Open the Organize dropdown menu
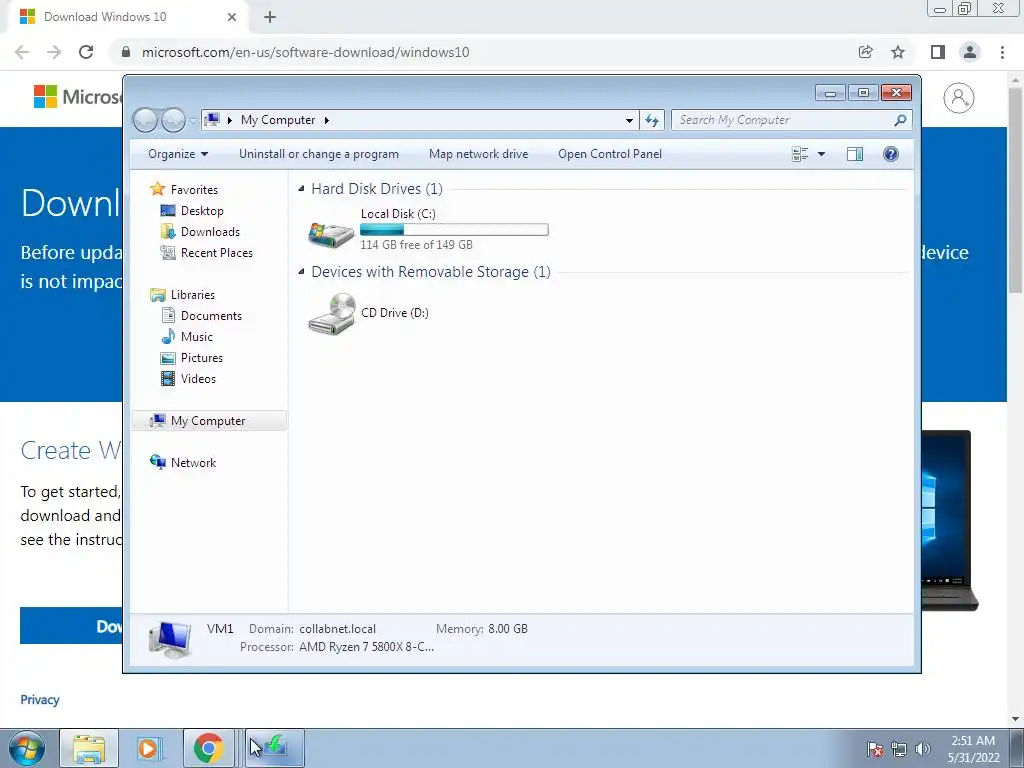 click(178, 154)
